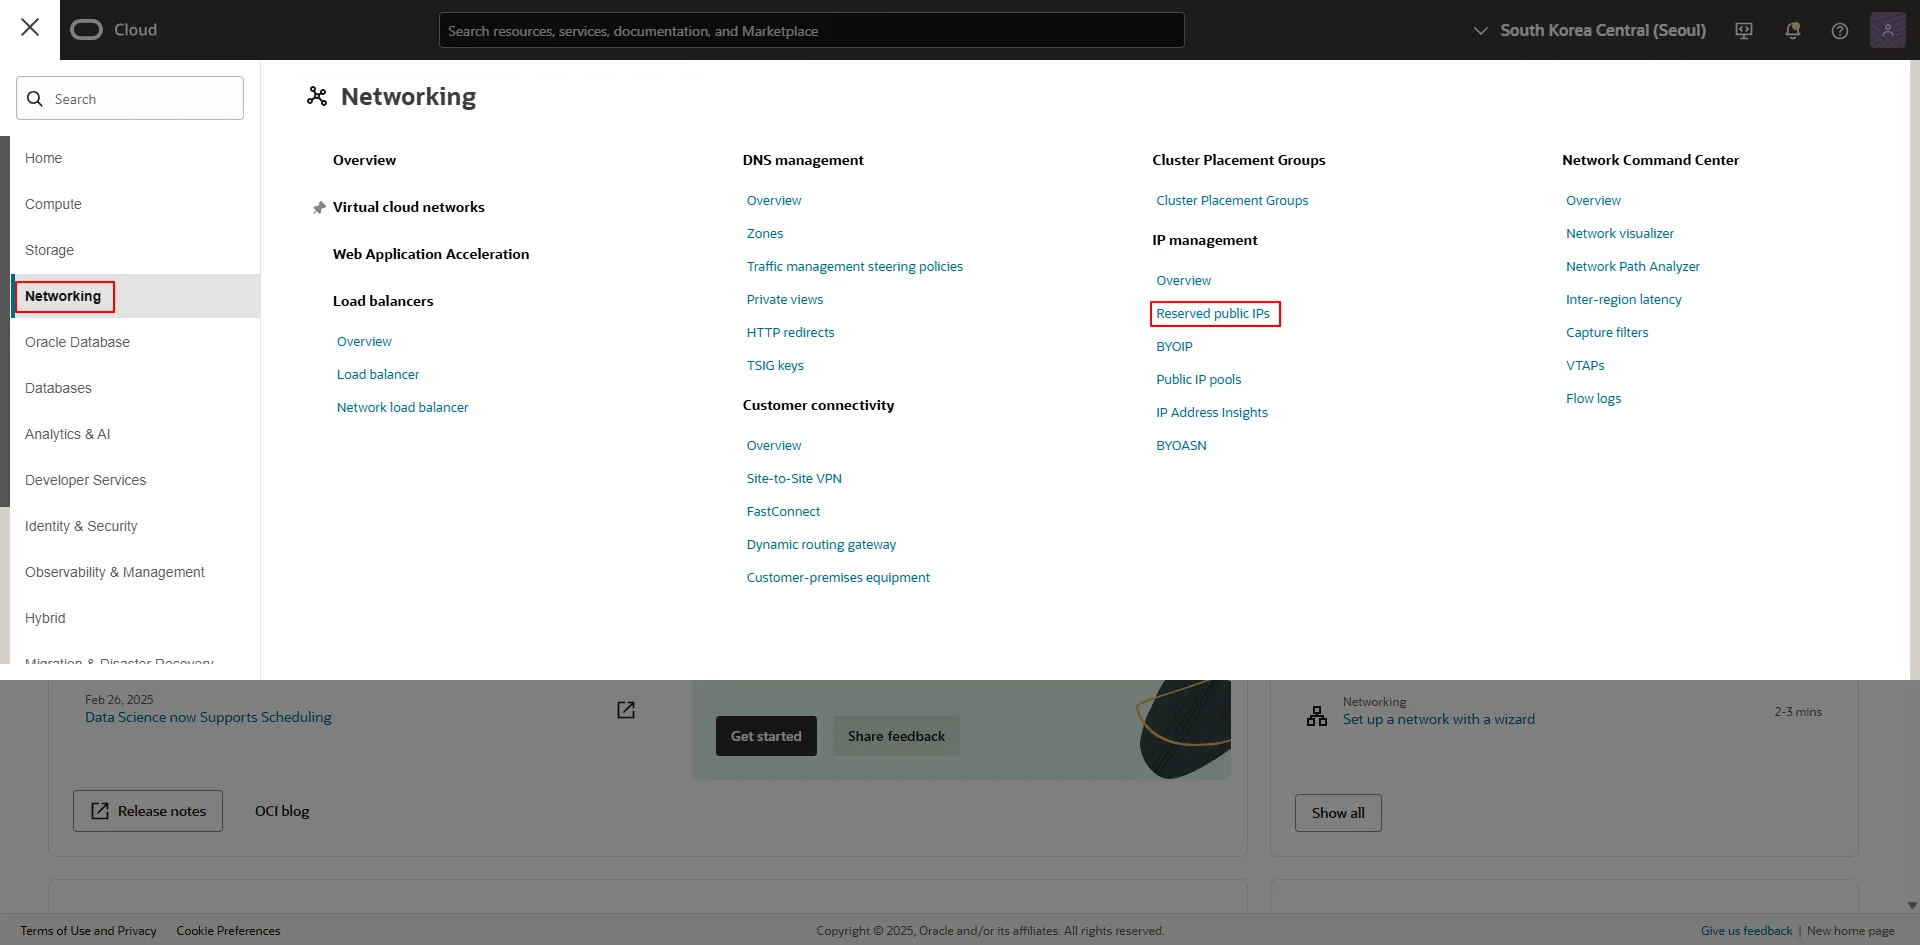Open Flow logs
The width and height of the screenshot is (1920, 945).
(1593, 398)
